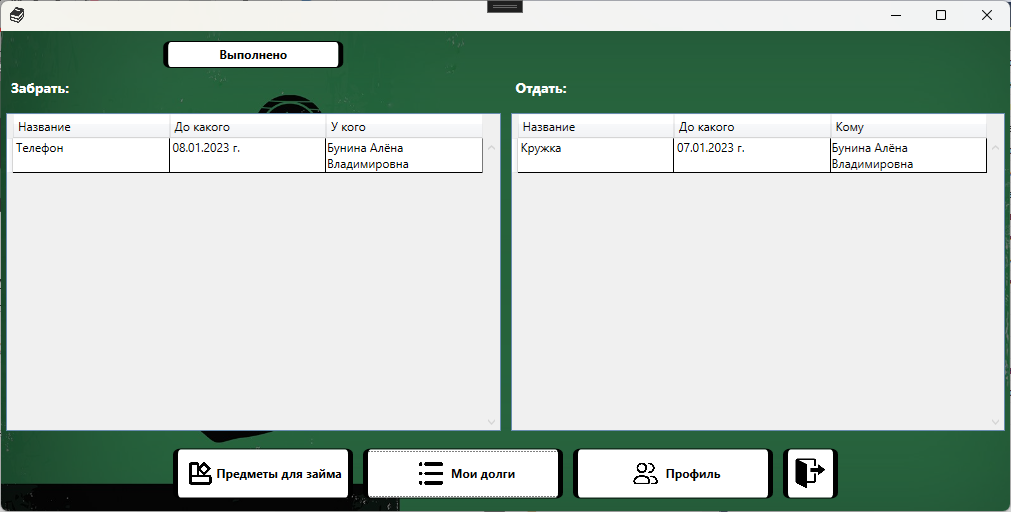Click scroll-up arrow of Отдать list

click(996, 148)
